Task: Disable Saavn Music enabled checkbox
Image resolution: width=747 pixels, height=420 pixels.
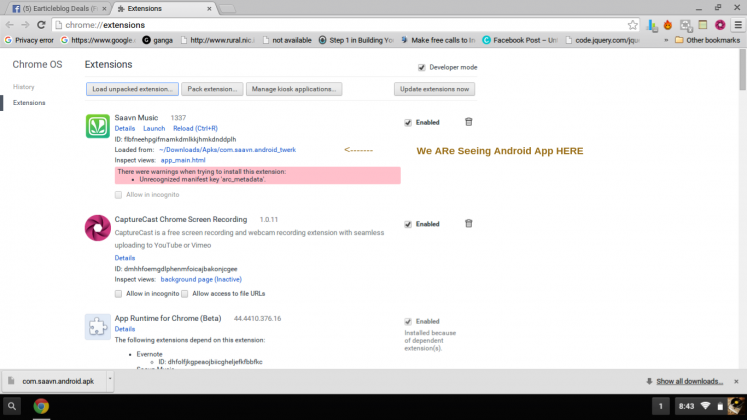Action: [x=408, y=122]
